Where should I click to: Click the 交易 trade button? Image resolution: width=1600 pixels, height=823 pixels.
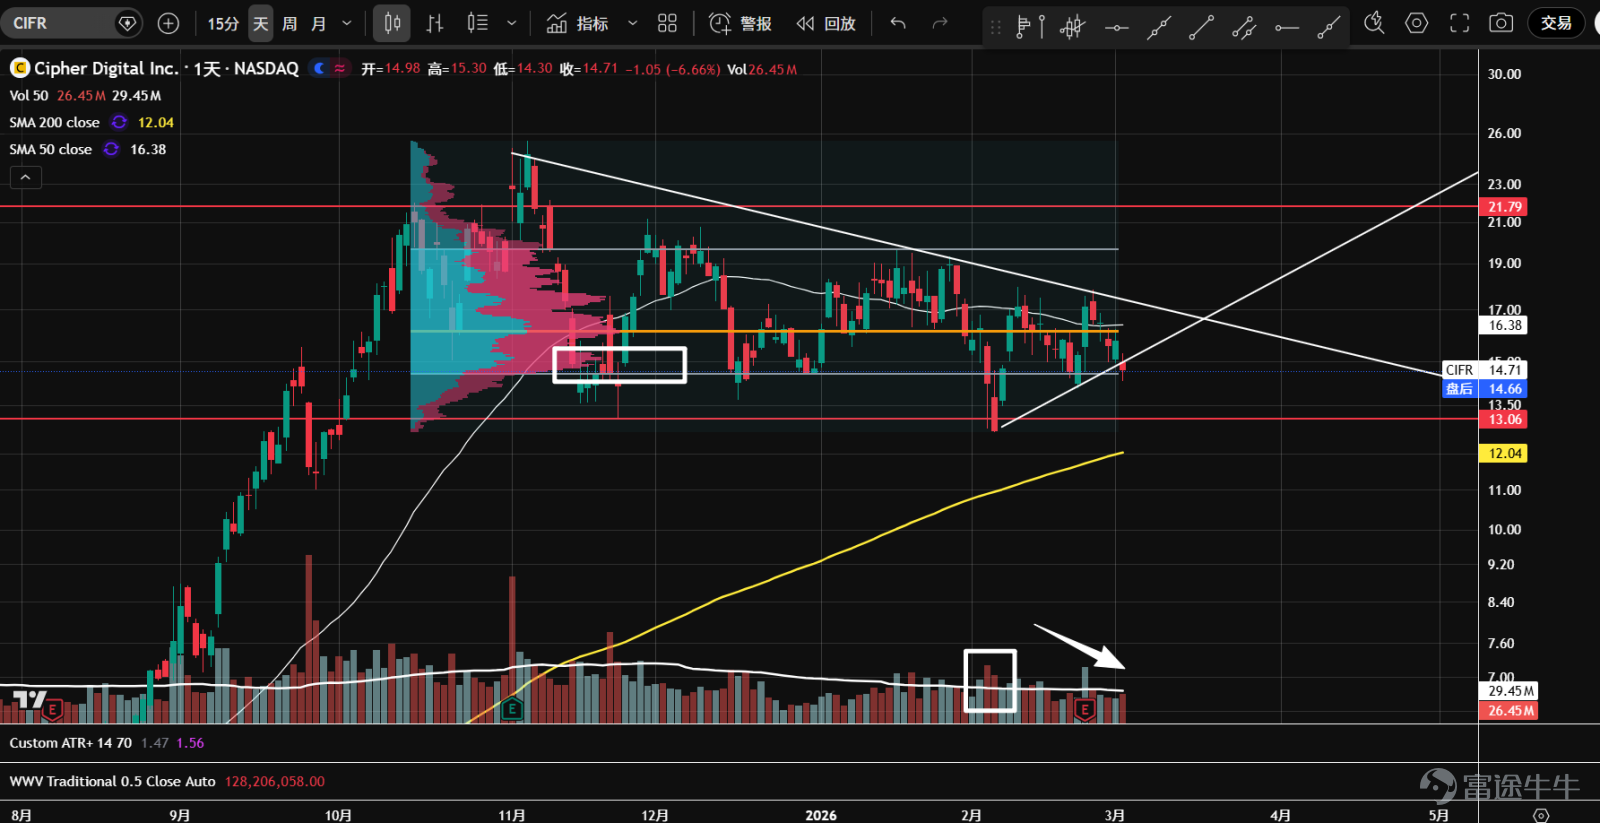1556,23
